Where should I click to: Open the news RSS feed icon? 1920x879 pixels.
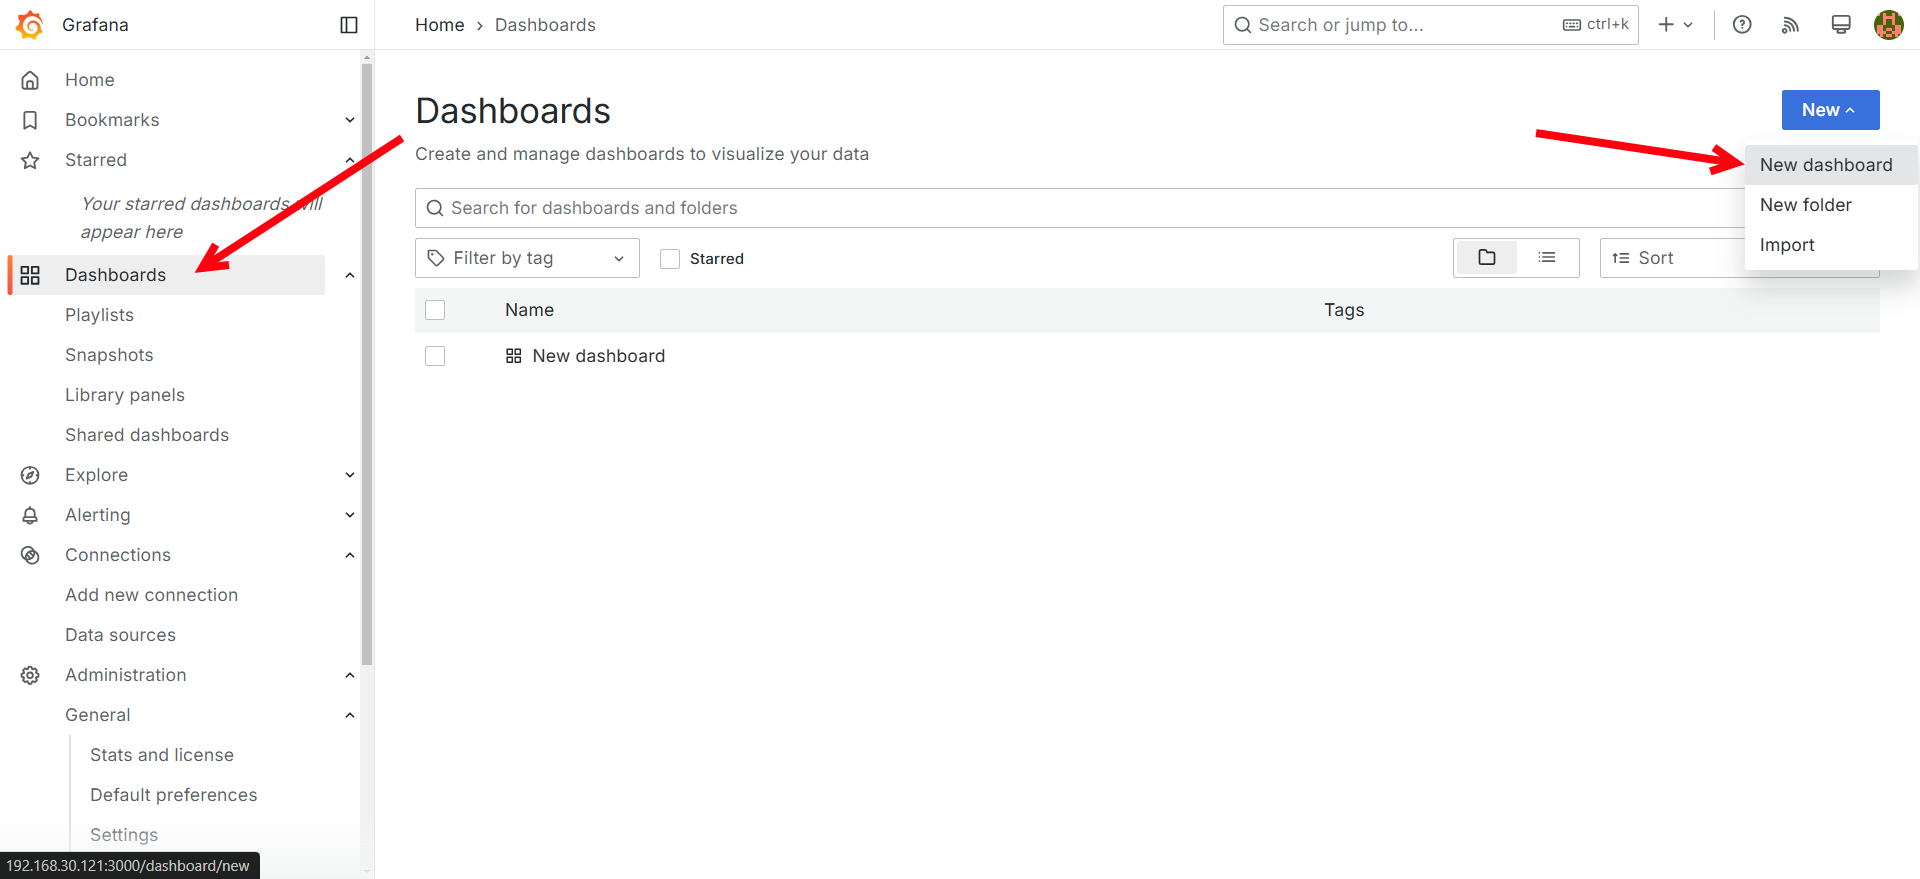pyautogui.click(x=1790, y=25)
